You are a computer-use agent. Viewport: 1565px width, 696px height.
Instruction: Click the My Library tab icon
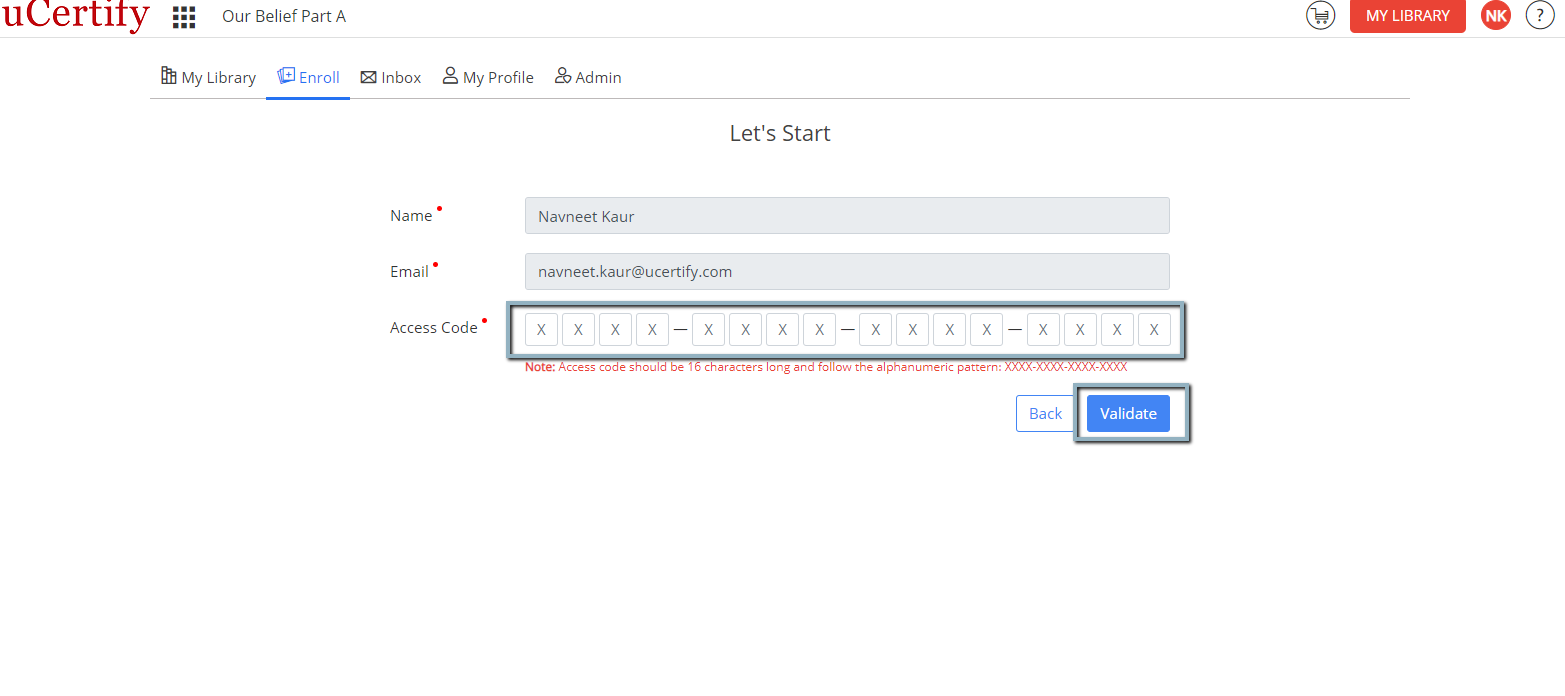coord(168,76)
